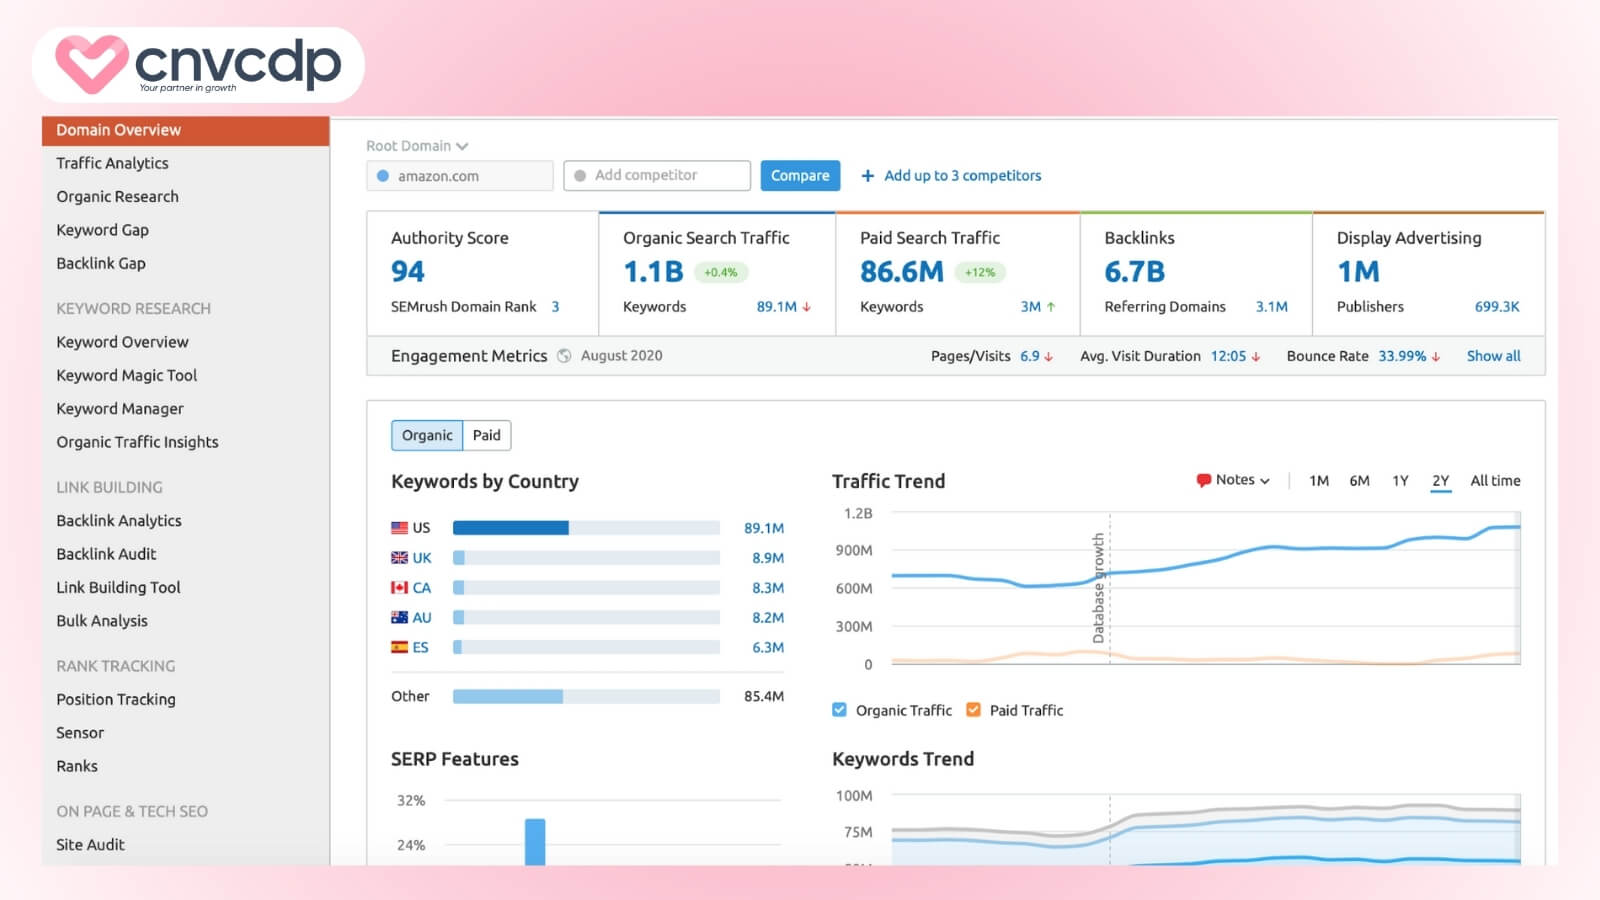Open the Root Domain dropdown

coord(417,146)
